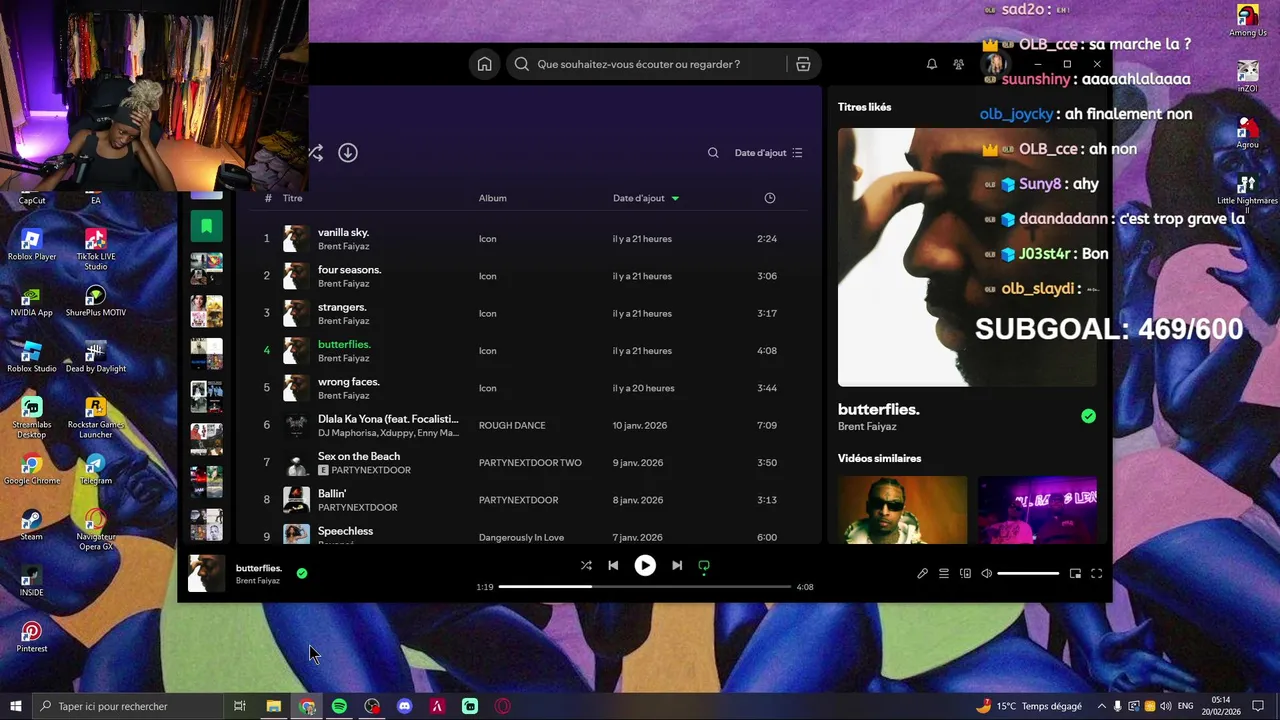1280x720 pixels.
Task: Toggle shuffle in the bottom player bar
Action: (586, 565)
